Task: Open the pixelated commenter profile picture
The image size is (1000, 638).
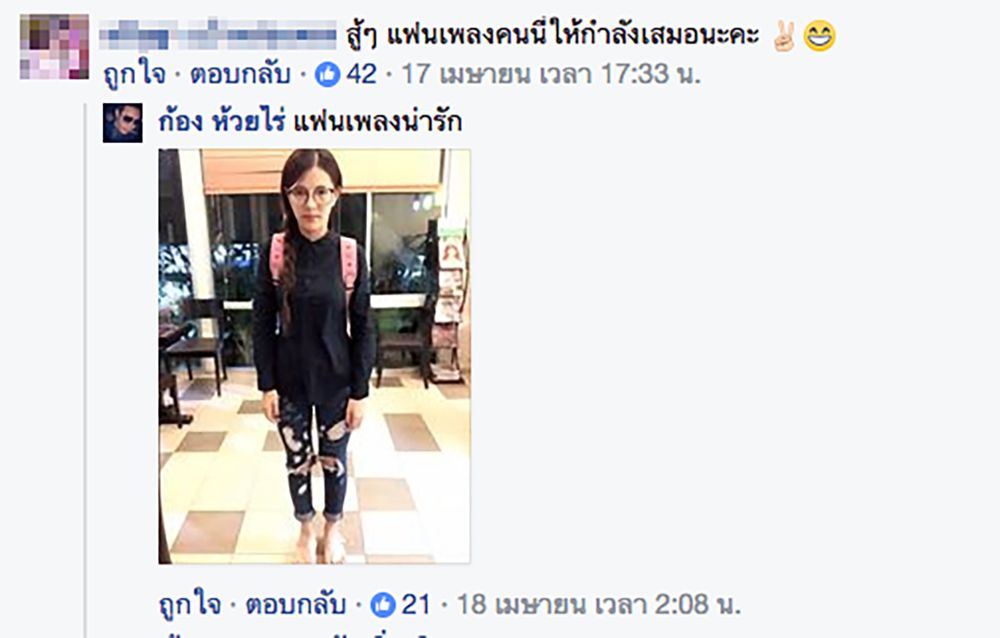Action: pos(54,47)
